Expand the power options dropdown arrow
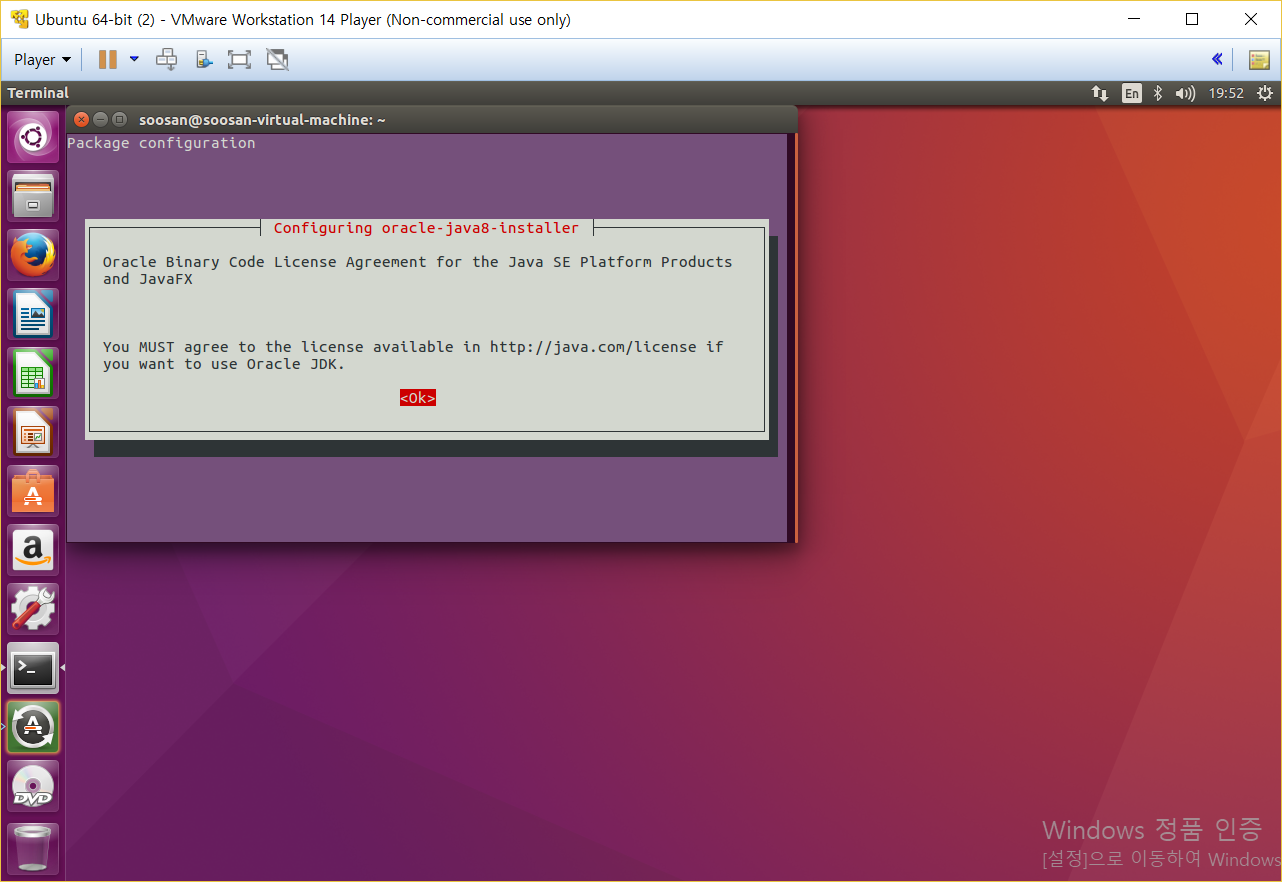 click(x=134, y=60)
